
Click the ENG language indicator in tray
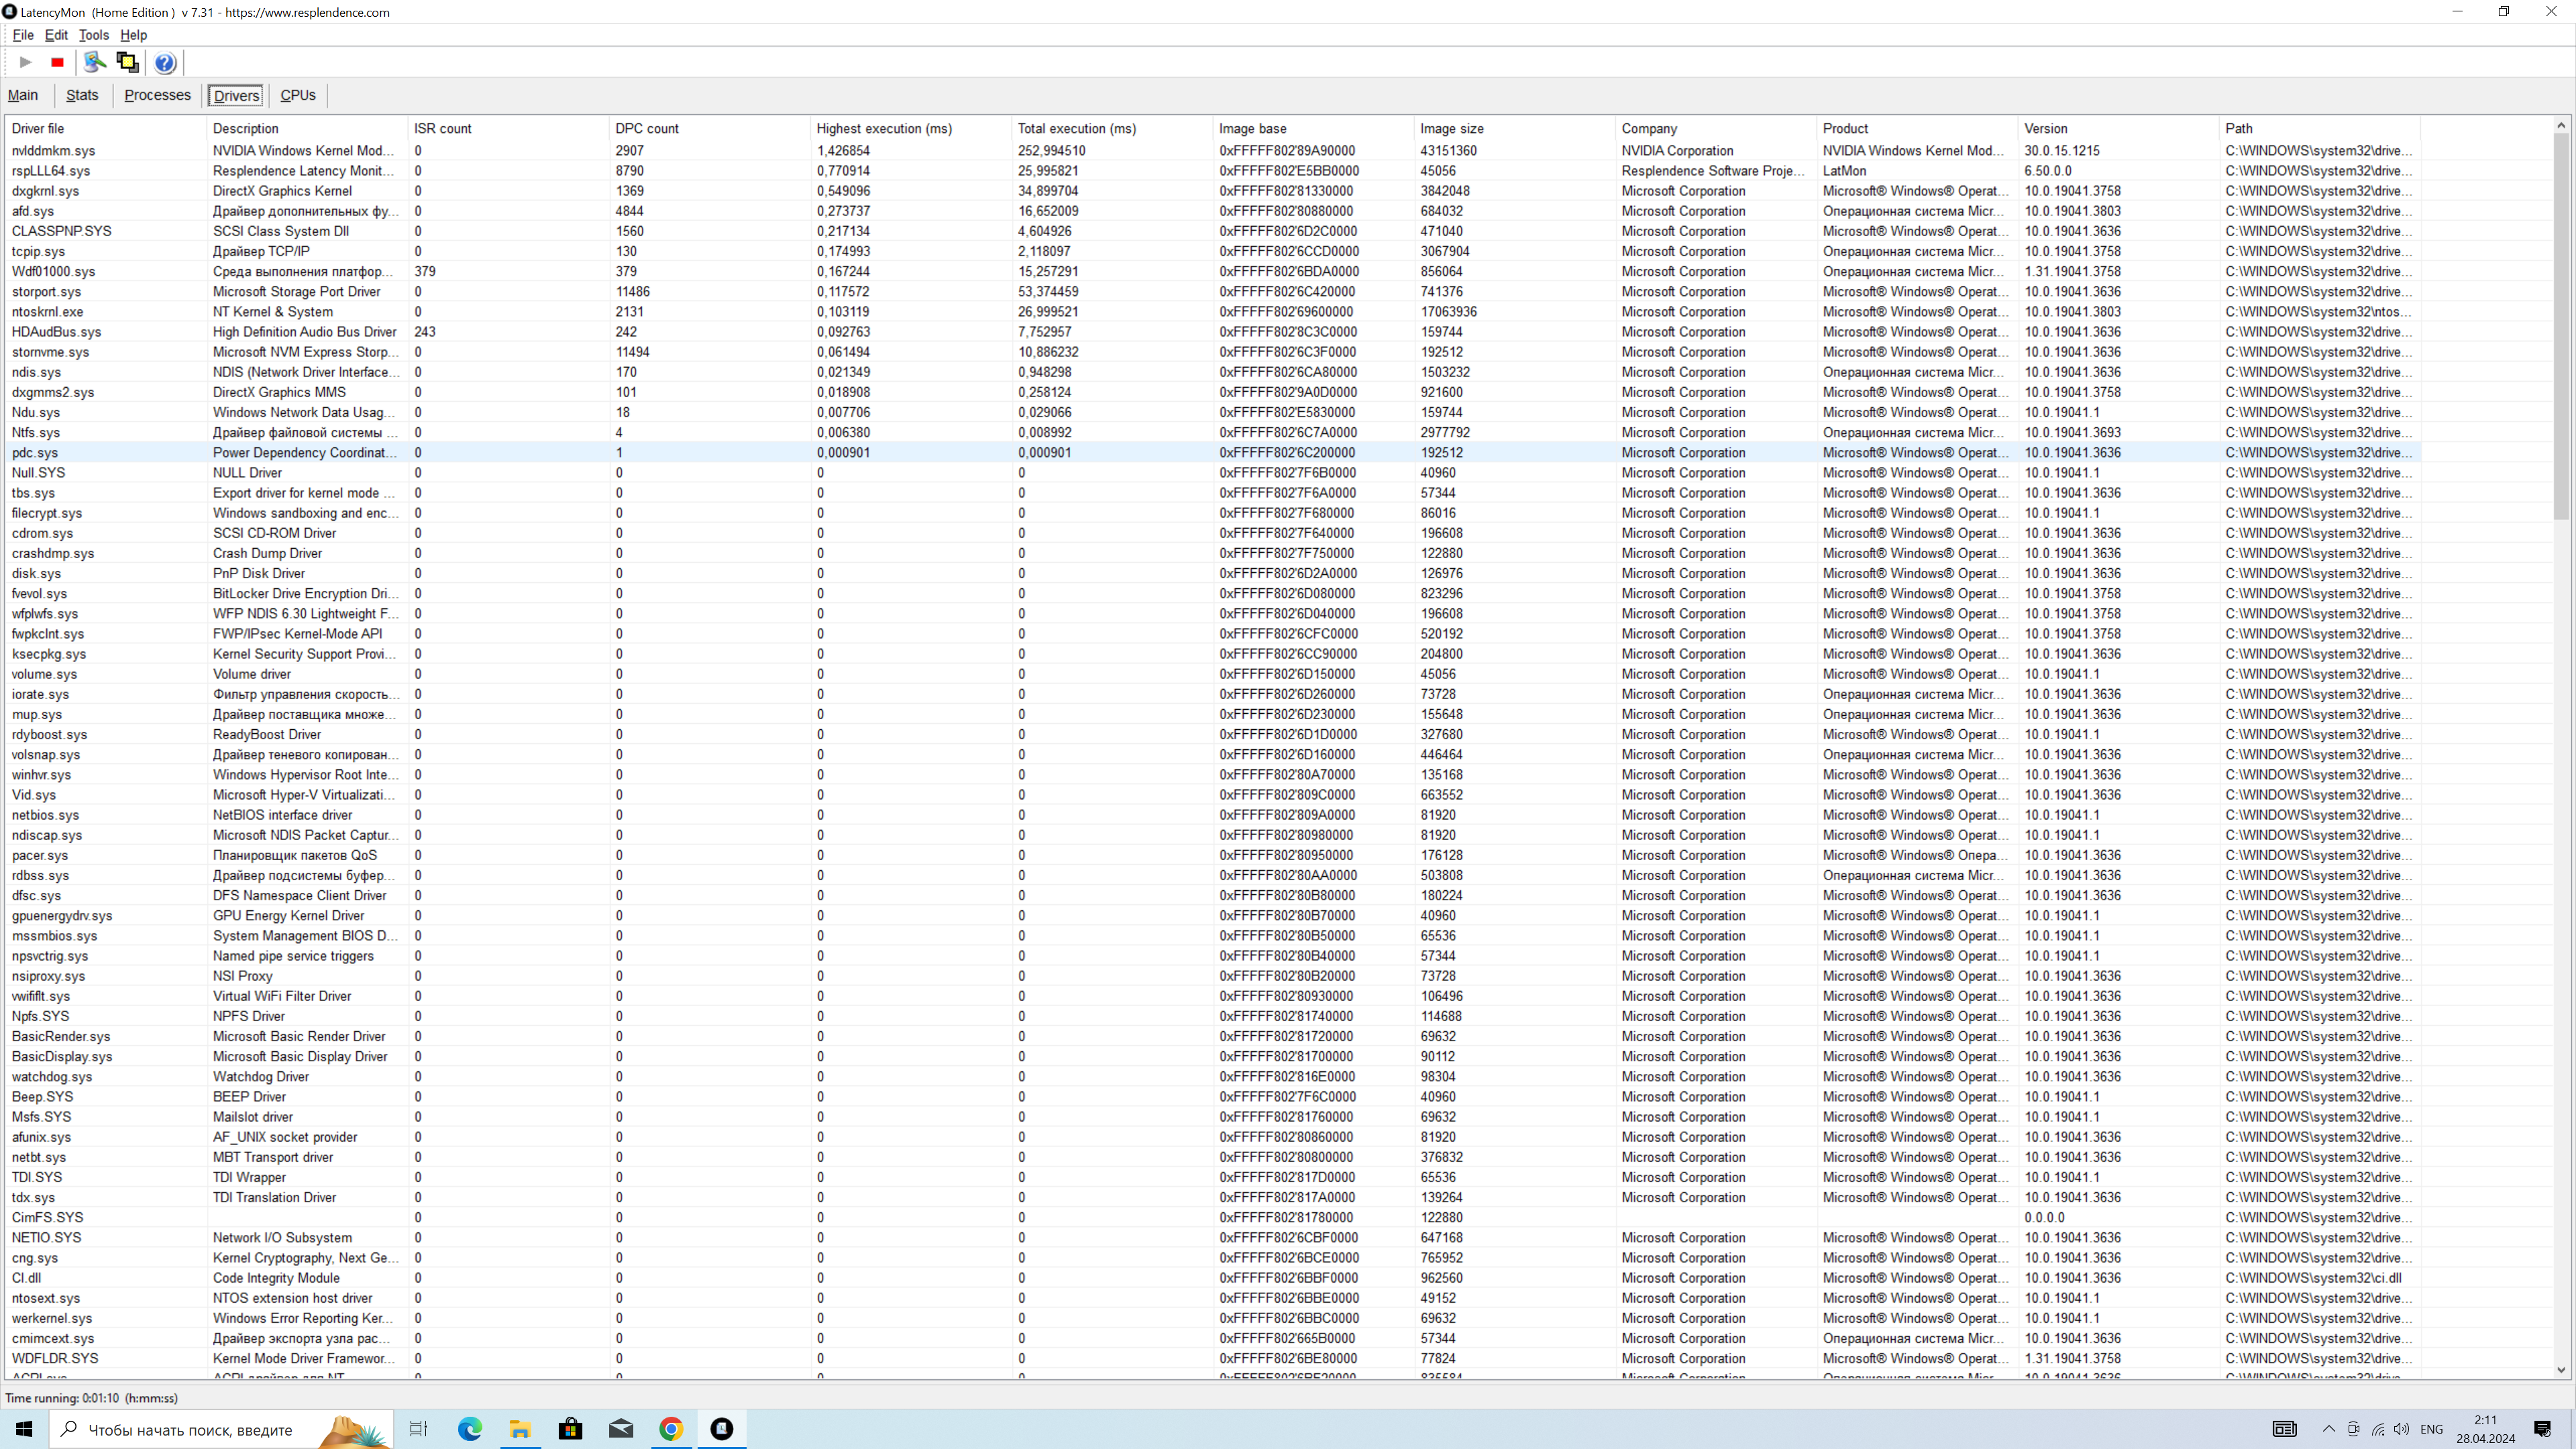2432,1429
